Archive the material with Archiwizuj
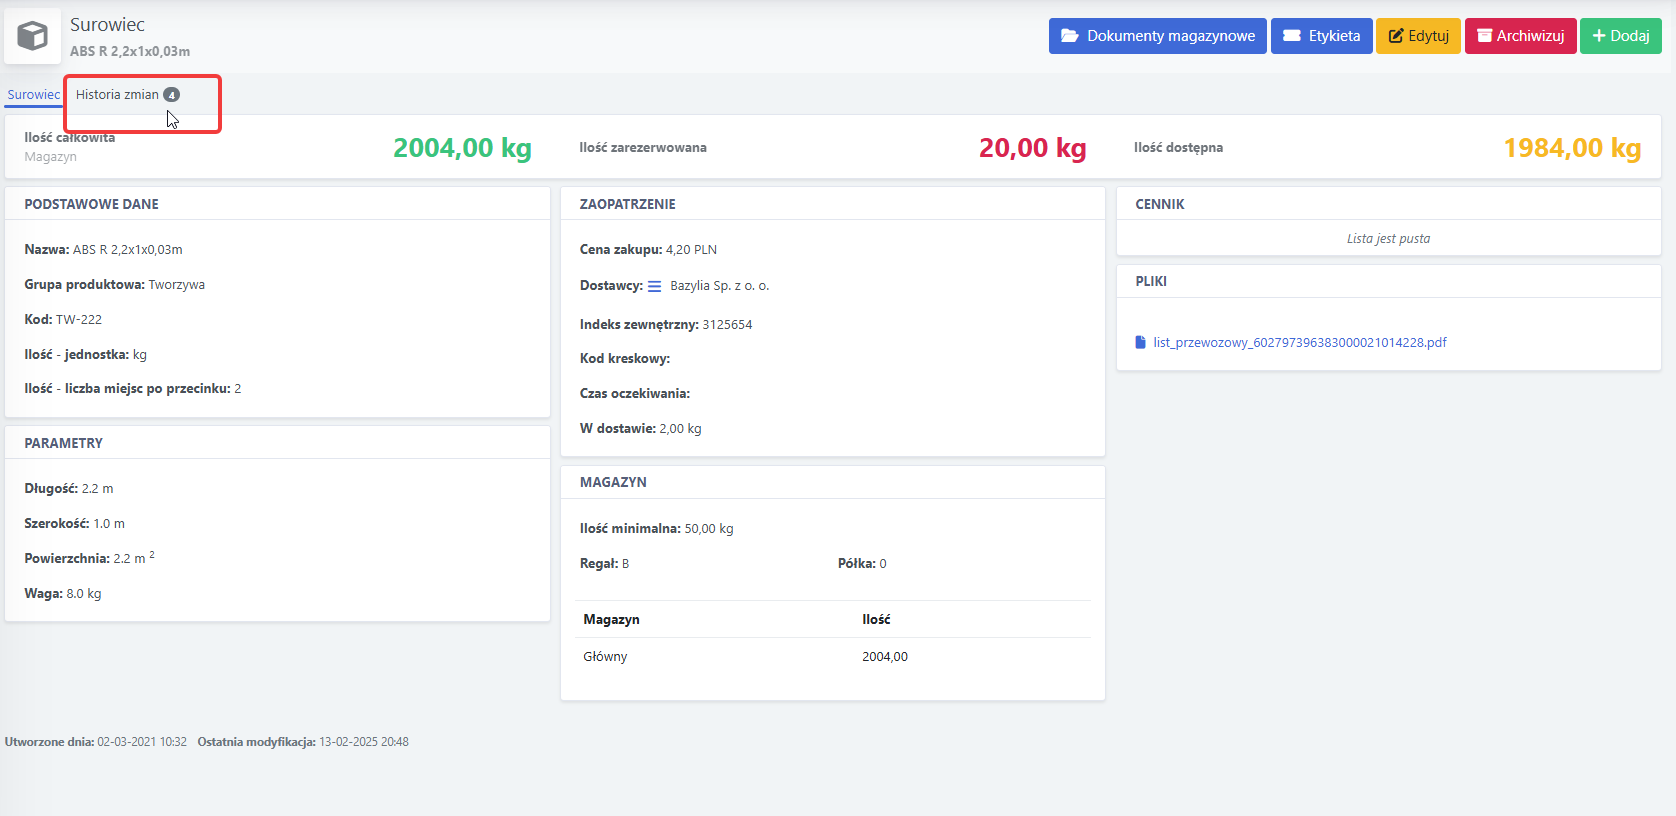This screenshot has height=816, width=1676. point(1520,36)
